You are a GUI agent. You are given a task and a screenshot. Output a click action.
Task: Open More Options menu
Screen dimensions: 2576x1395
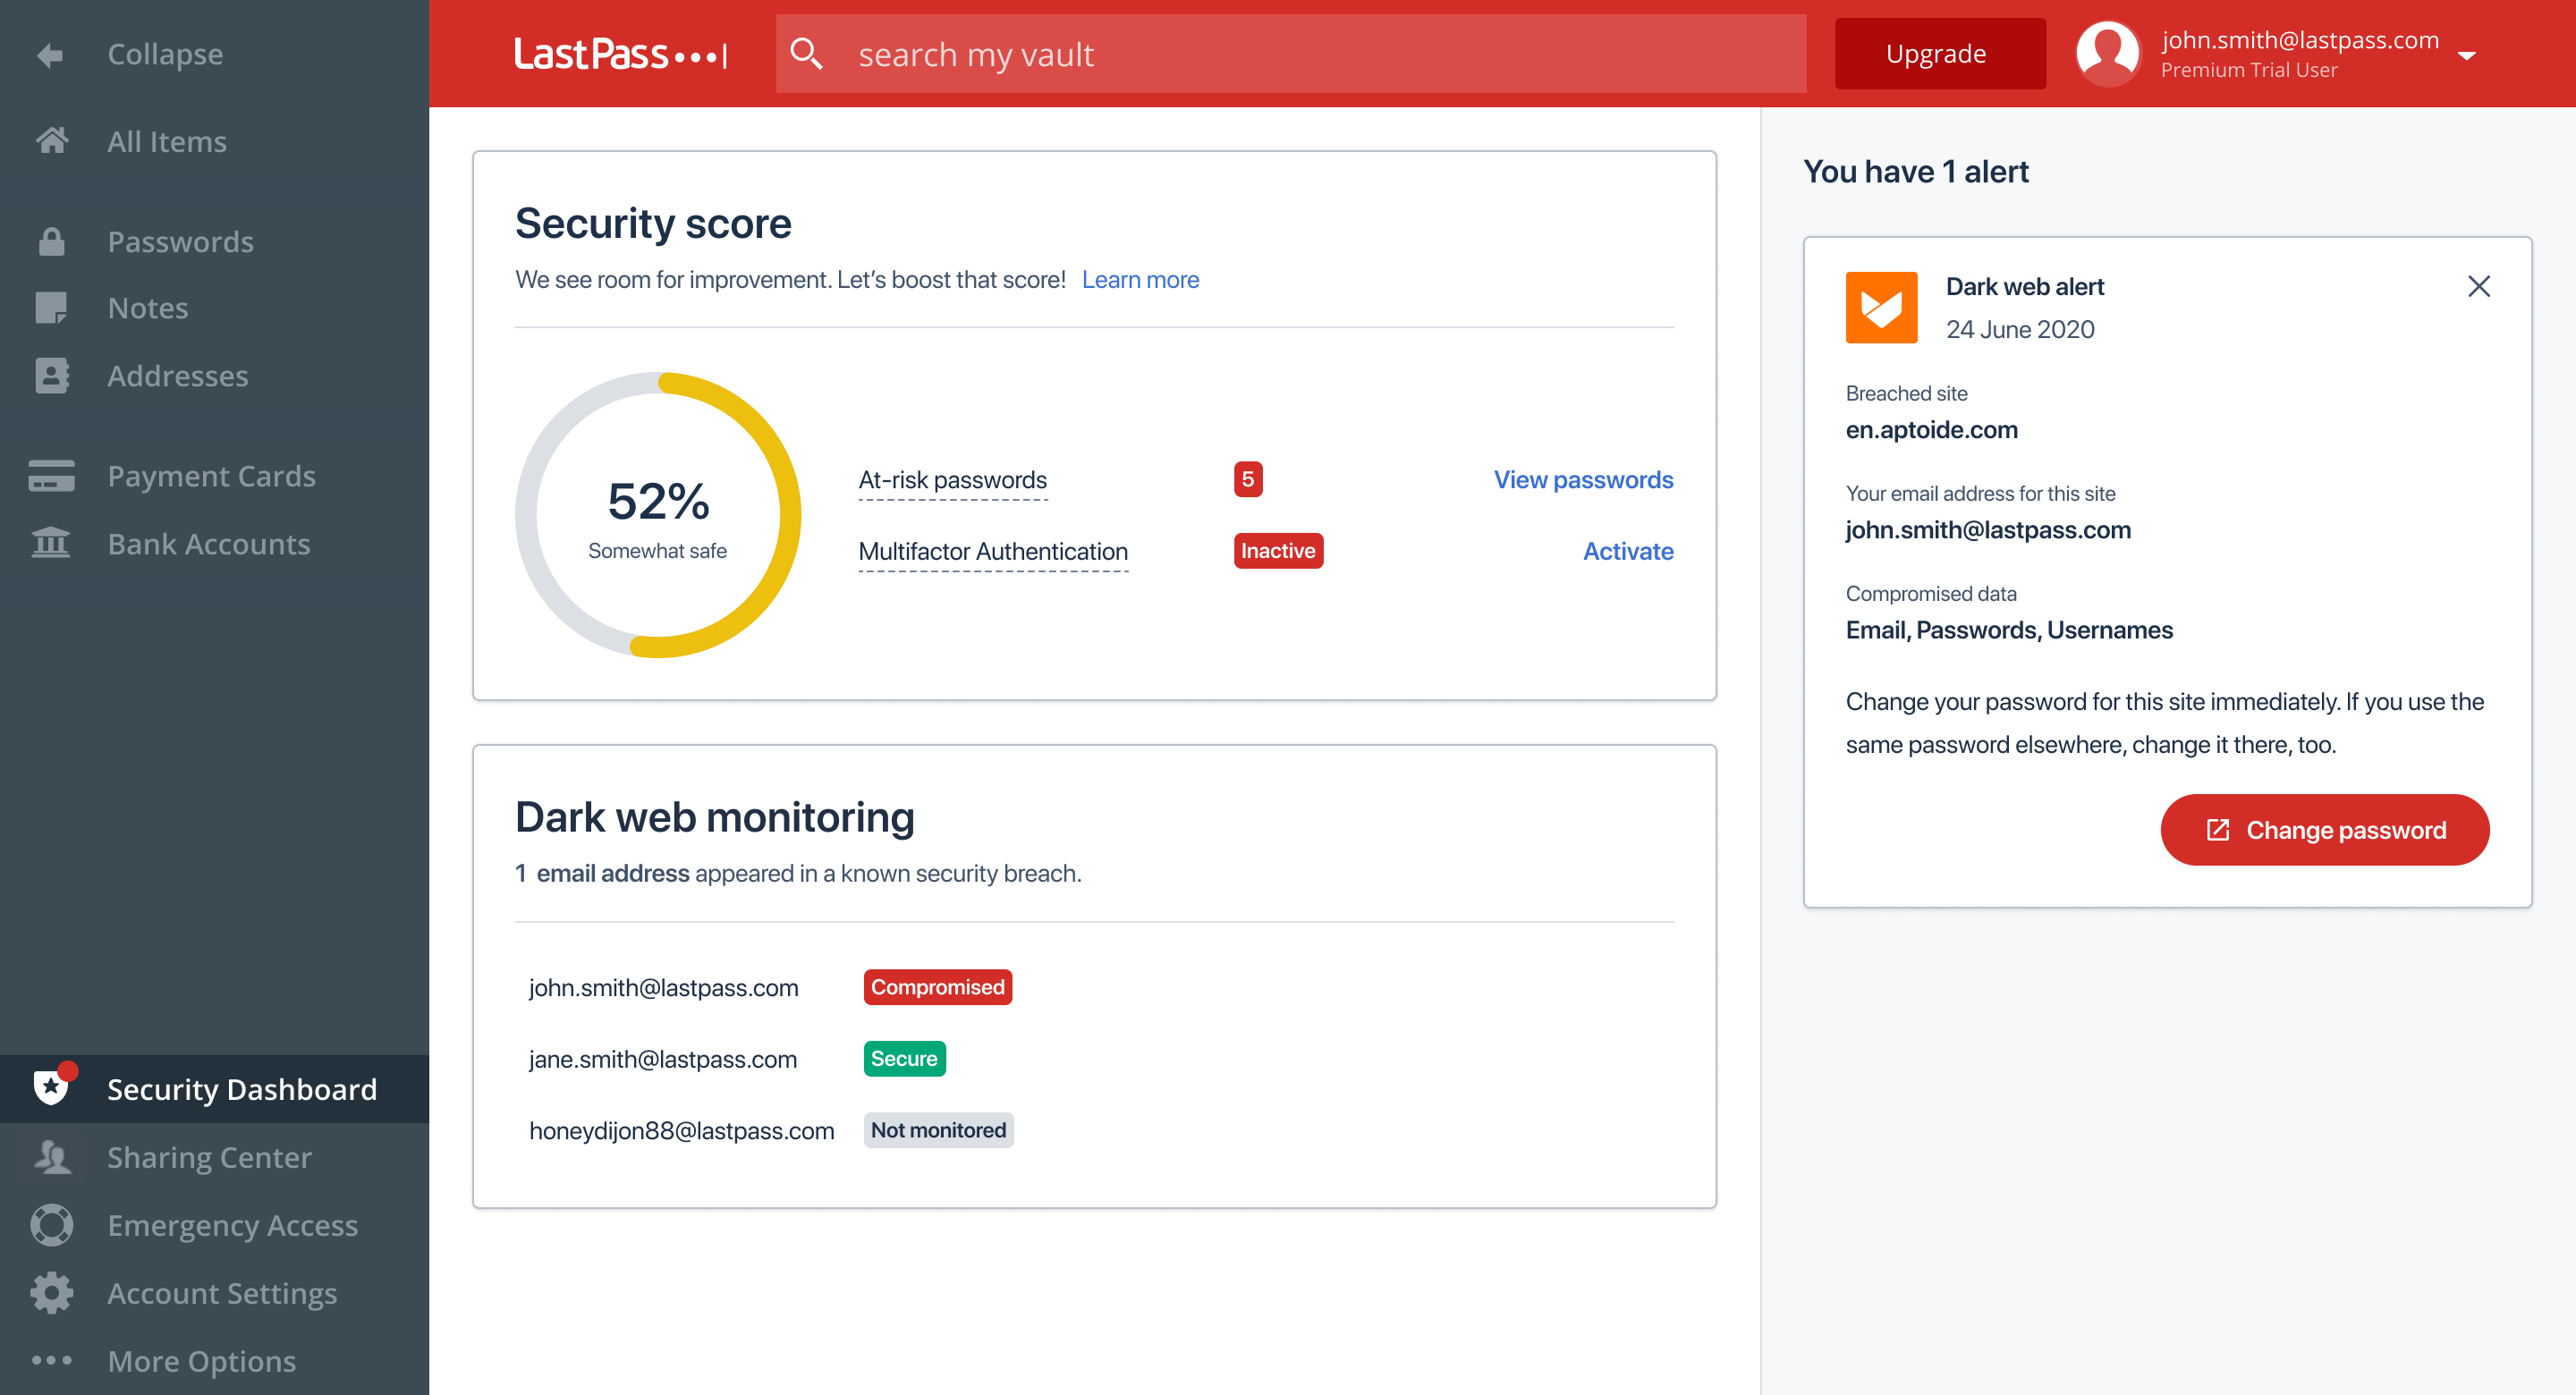tap(51, 1360)
